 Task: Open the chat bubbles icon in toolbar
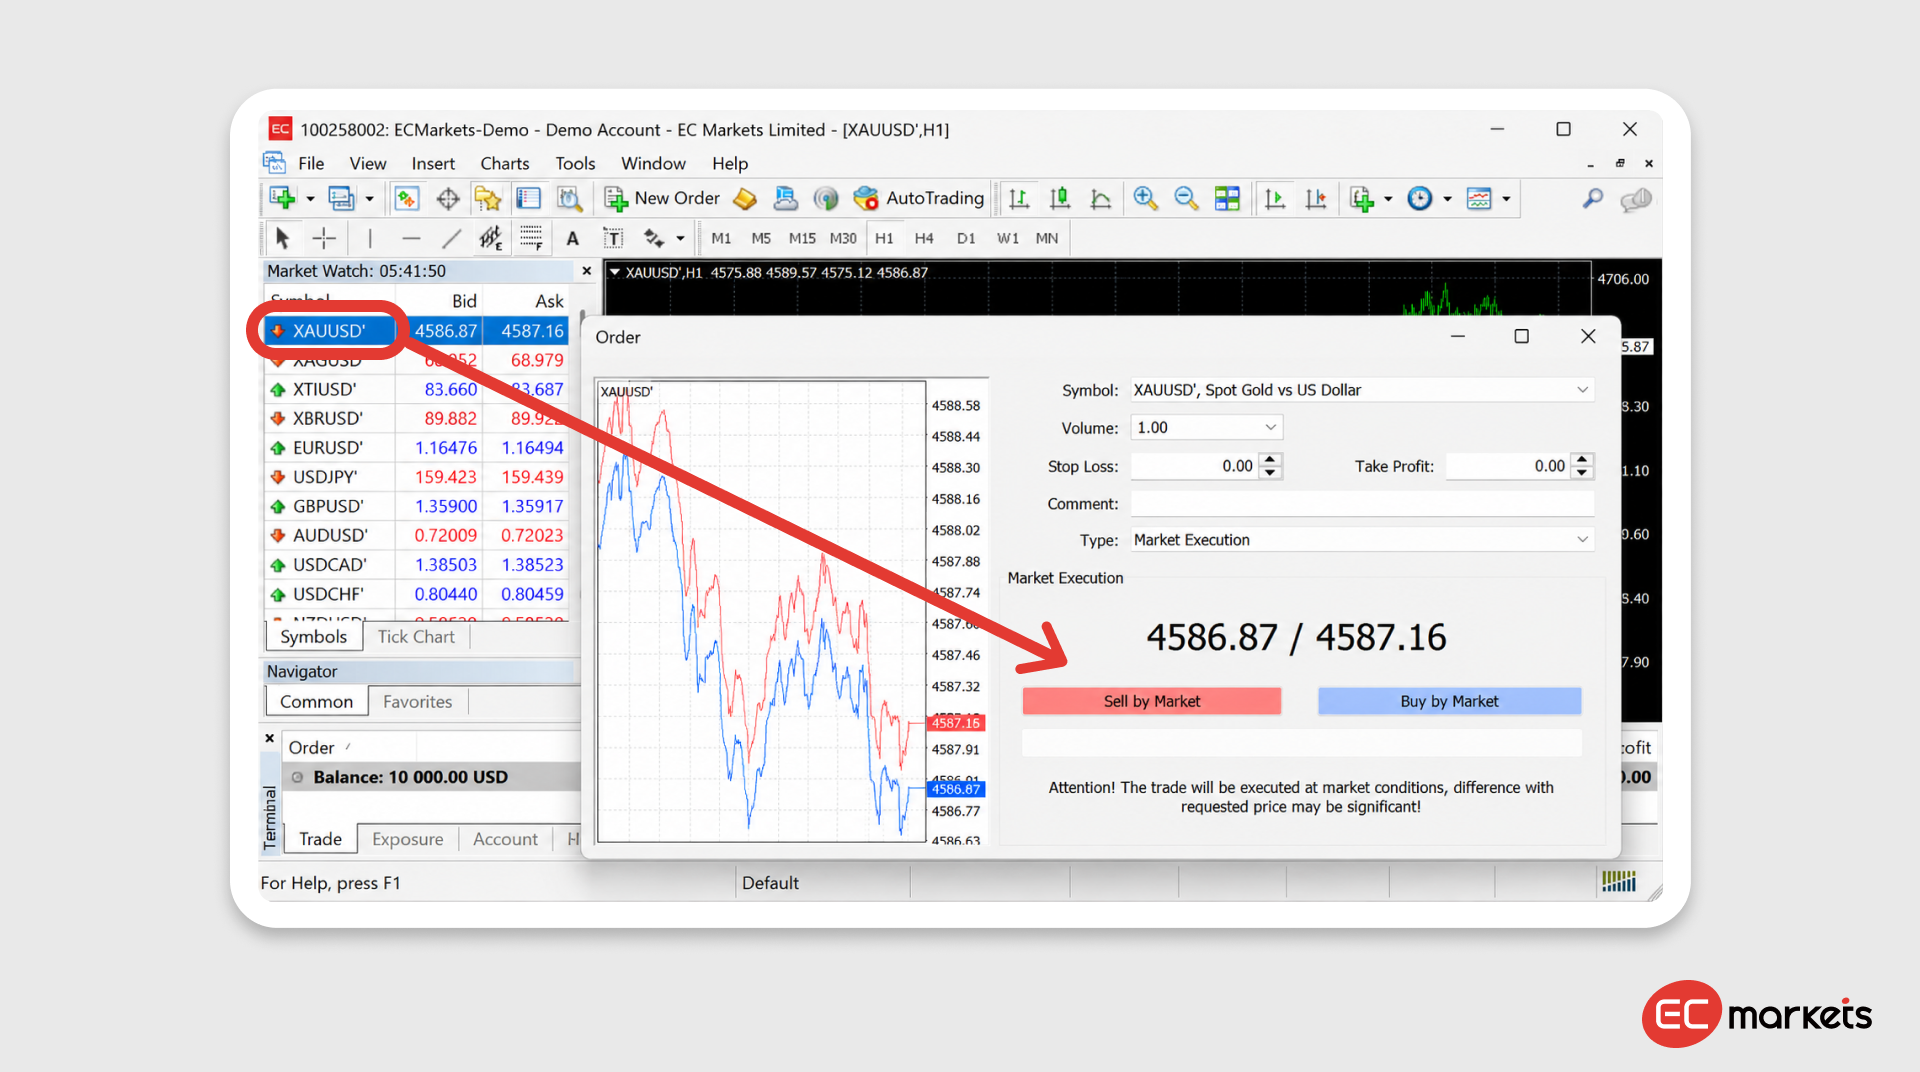point(1636,199)
